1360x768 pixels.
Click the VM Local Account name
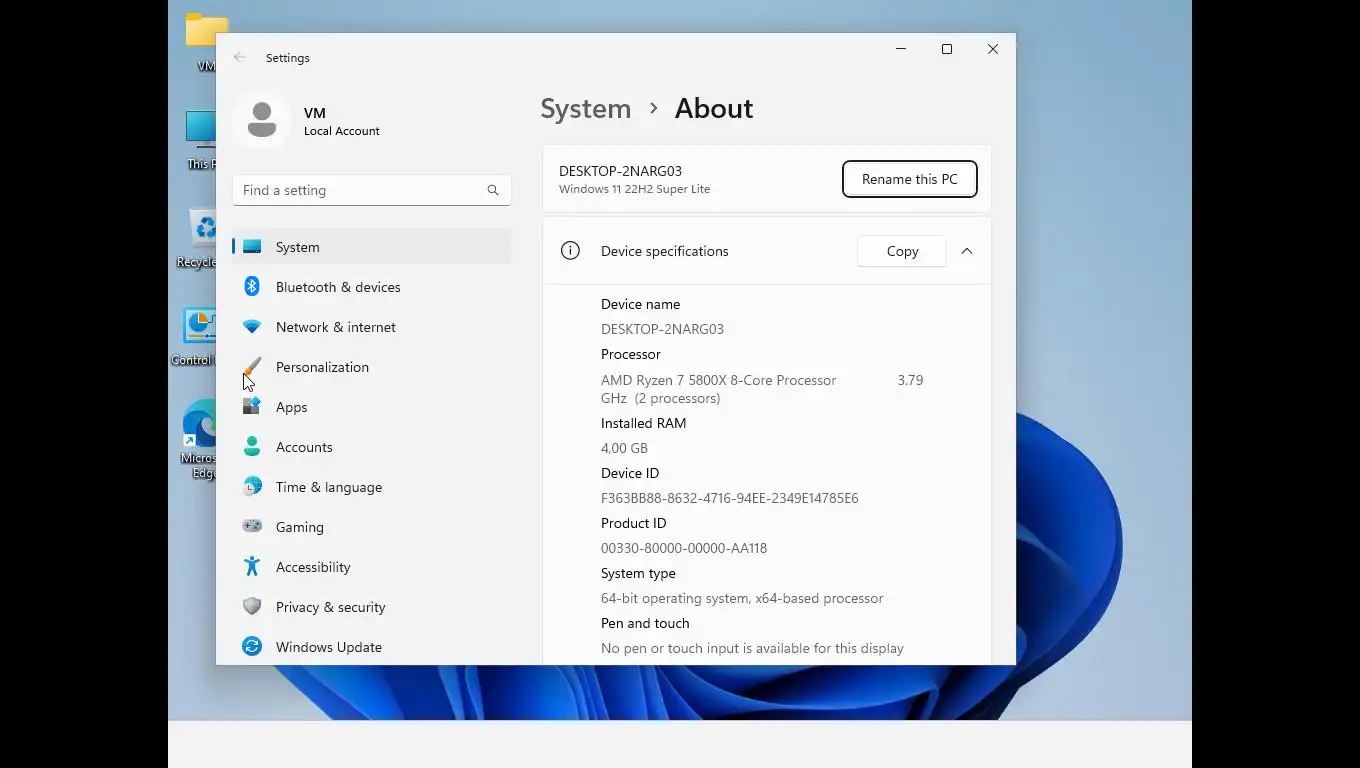coord(342,121)
